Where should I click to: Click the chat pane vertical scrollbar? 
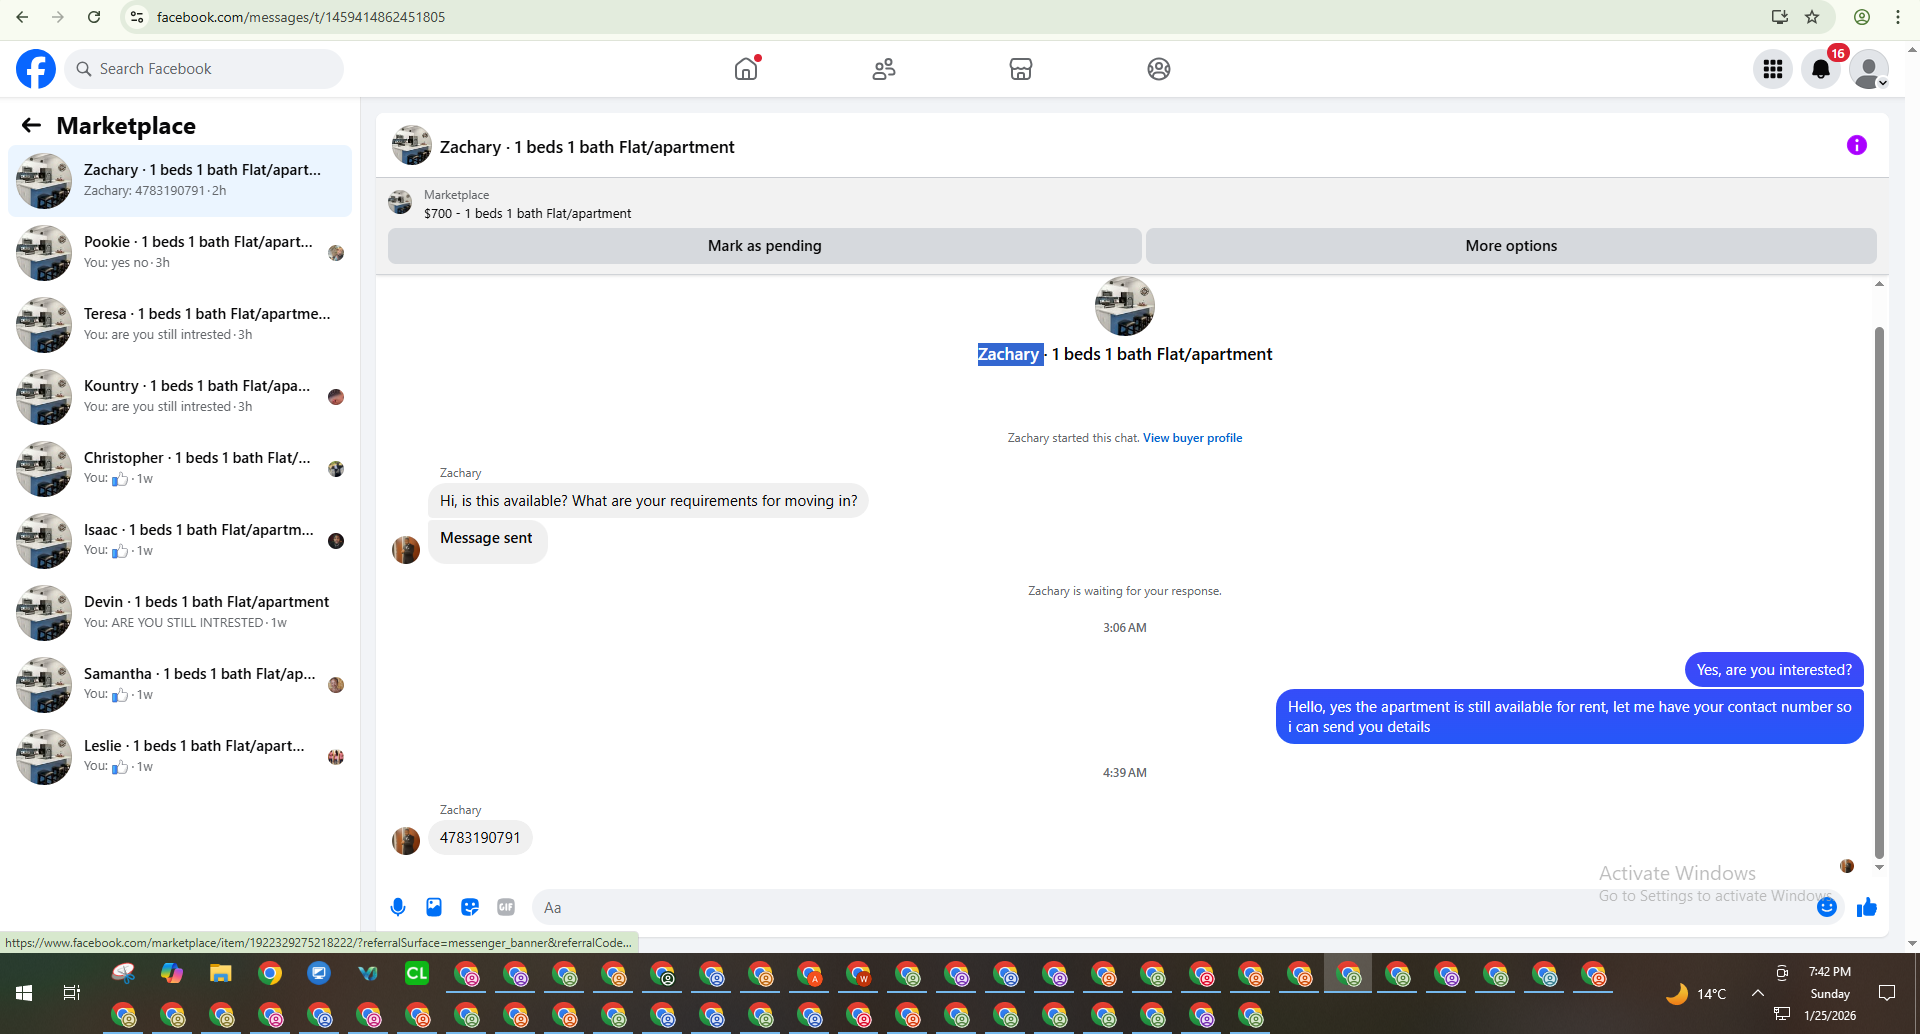pyautogui.click(x=1879, y=592)
